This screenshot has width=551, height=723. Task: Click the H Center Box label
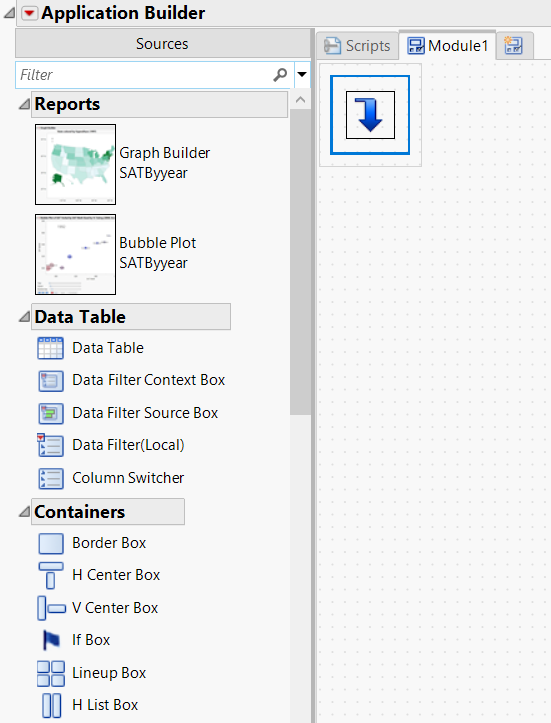point(116,575)
